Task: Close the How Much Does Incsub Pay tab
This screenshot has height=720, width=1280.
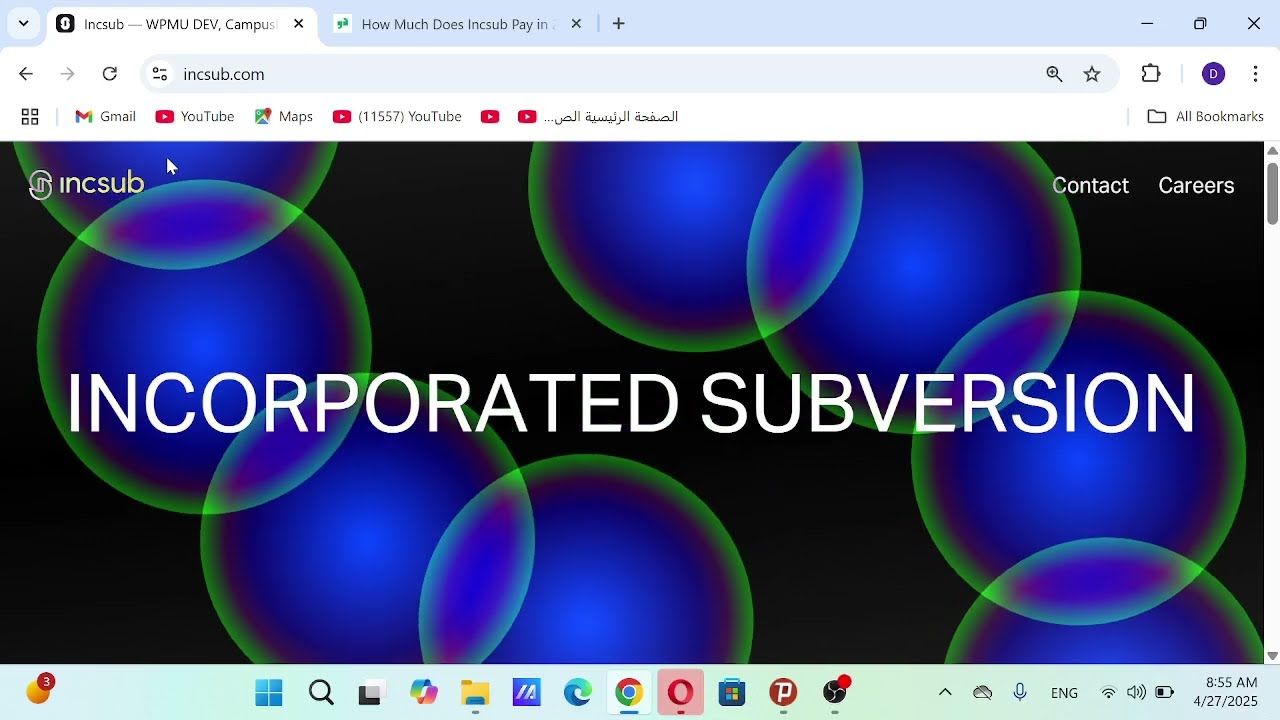Action: coord(576,24)
